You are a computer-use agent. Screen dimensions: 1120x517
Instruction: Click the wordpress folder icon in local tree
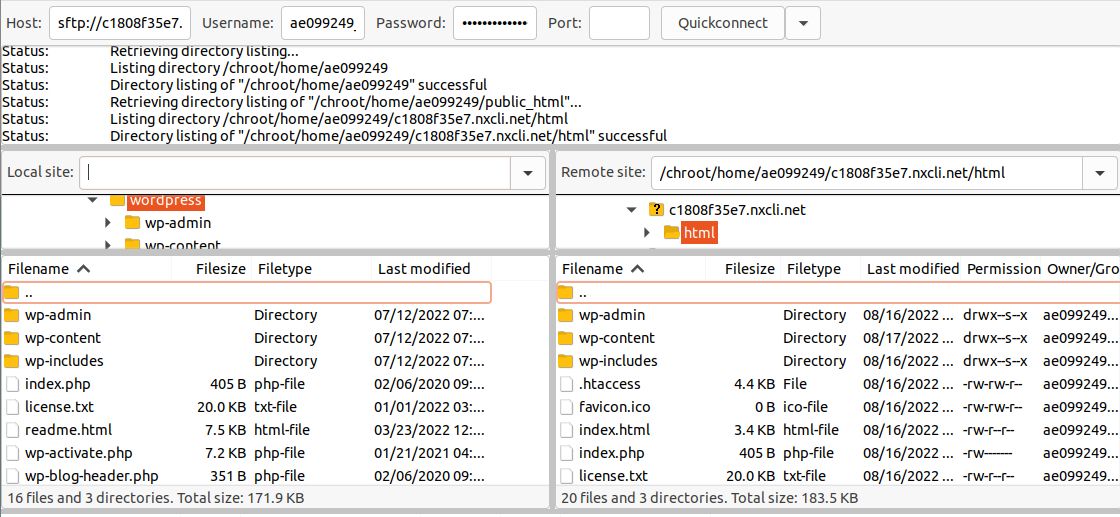[117, 201]
